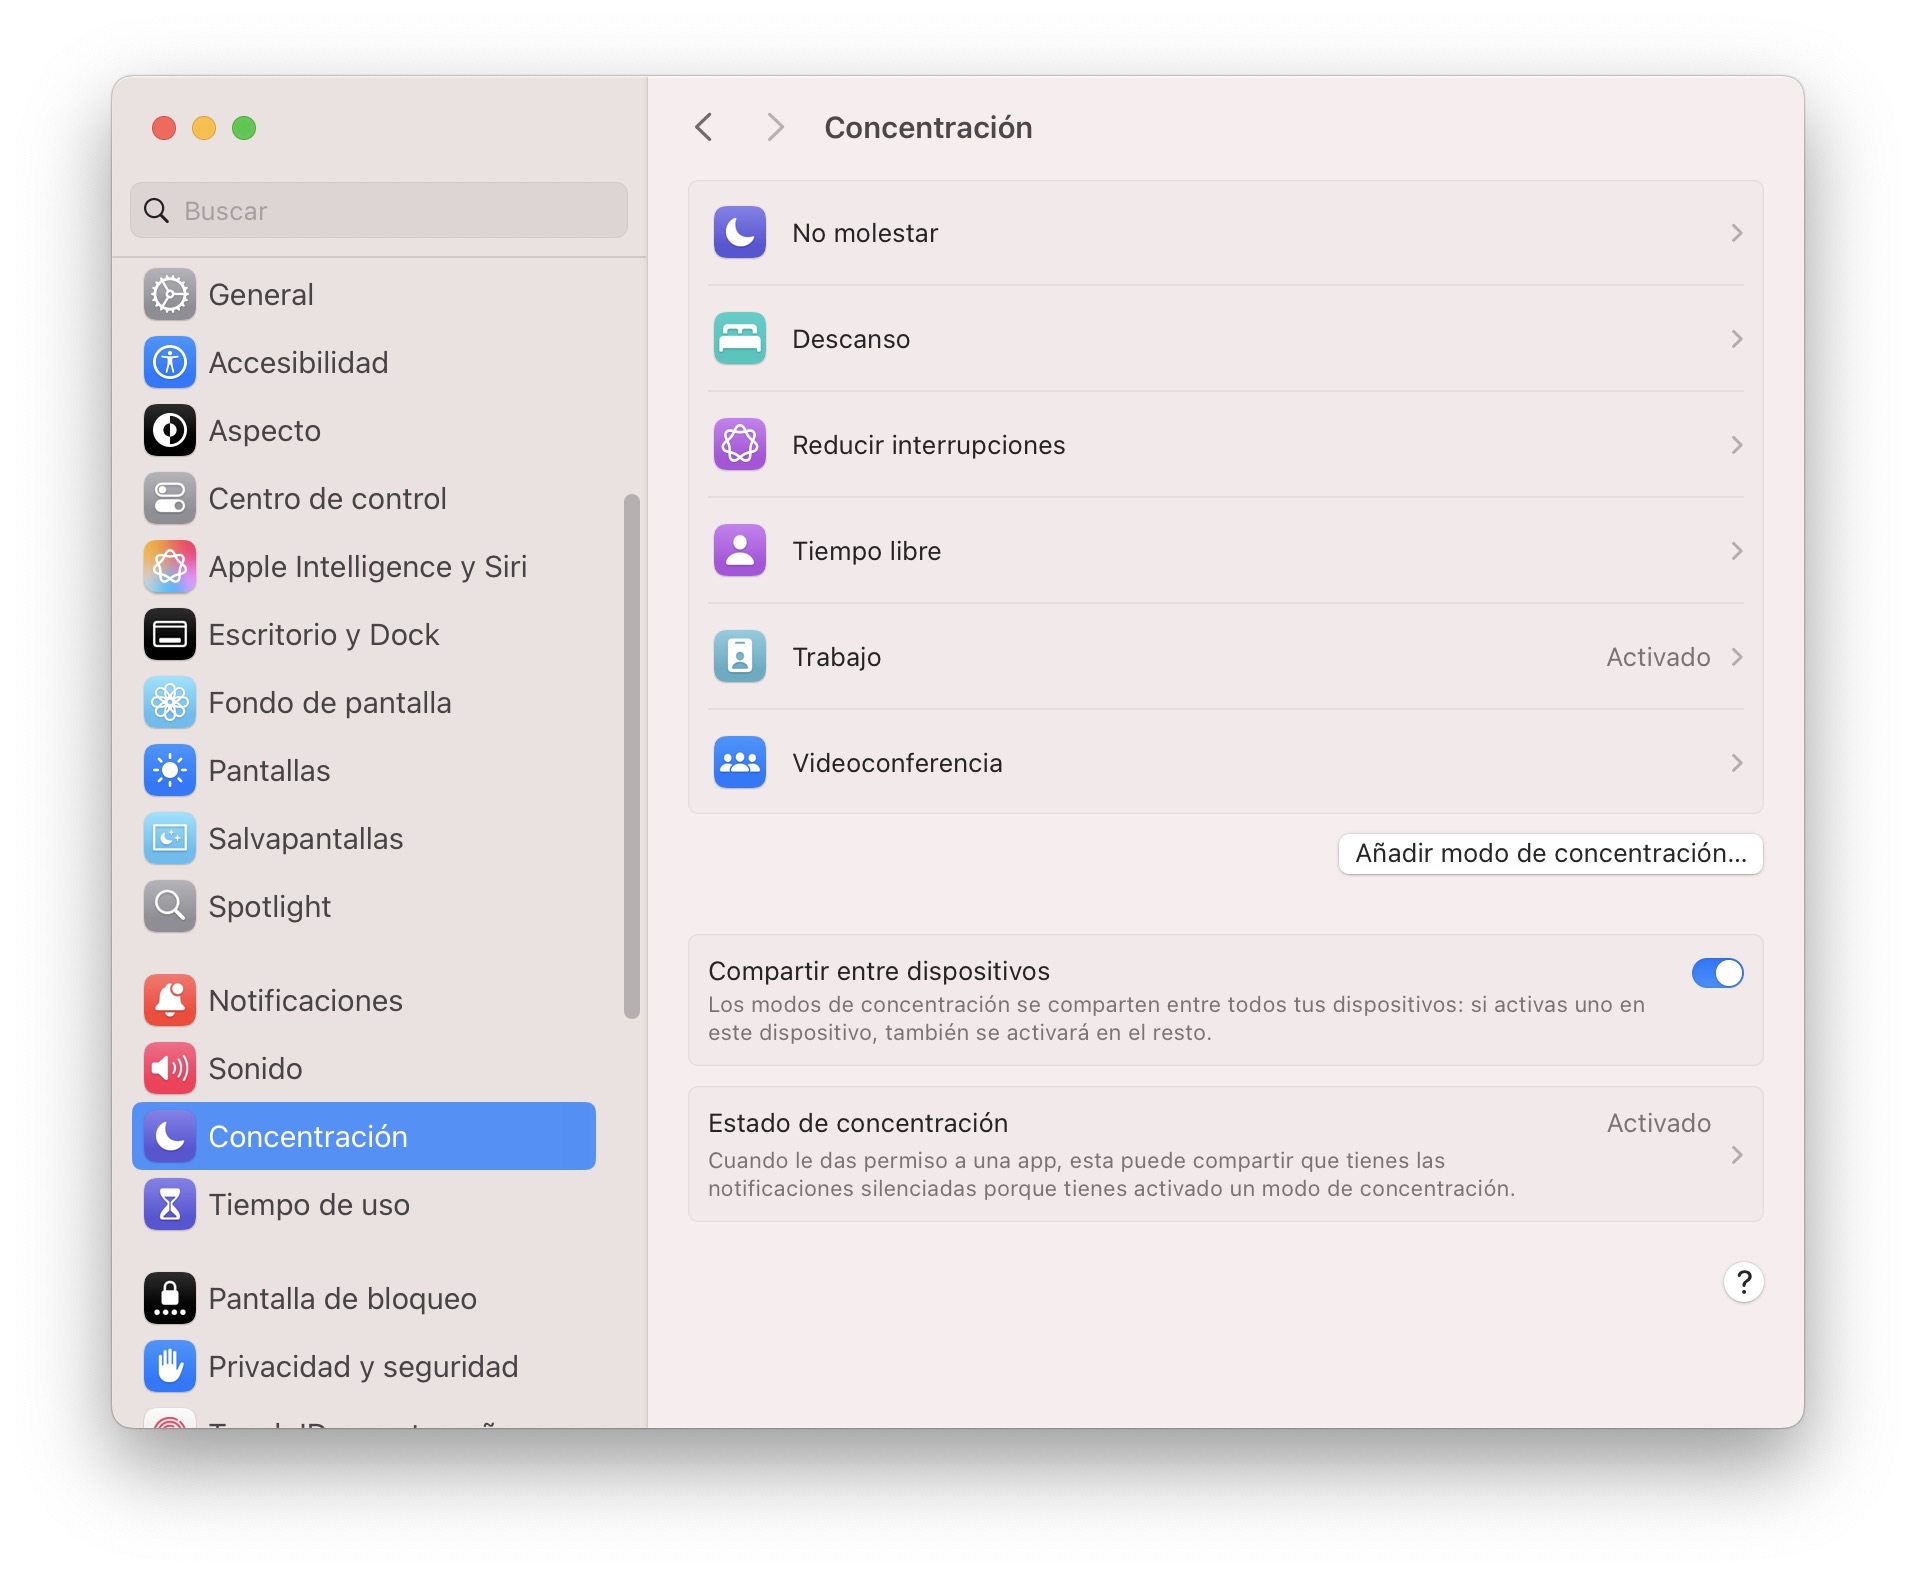This screenshot has width=1916, height=1576.
Task: Click Estado de concentración title
Action: (858, 1123)
